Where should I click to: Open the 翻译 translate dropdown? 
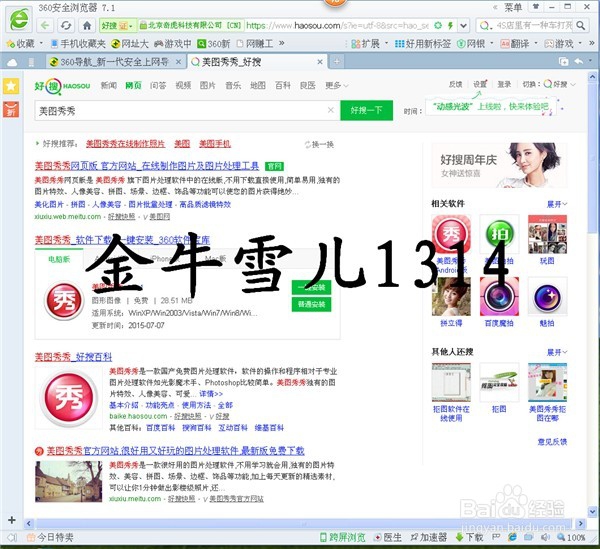click(x=519, y=44)
